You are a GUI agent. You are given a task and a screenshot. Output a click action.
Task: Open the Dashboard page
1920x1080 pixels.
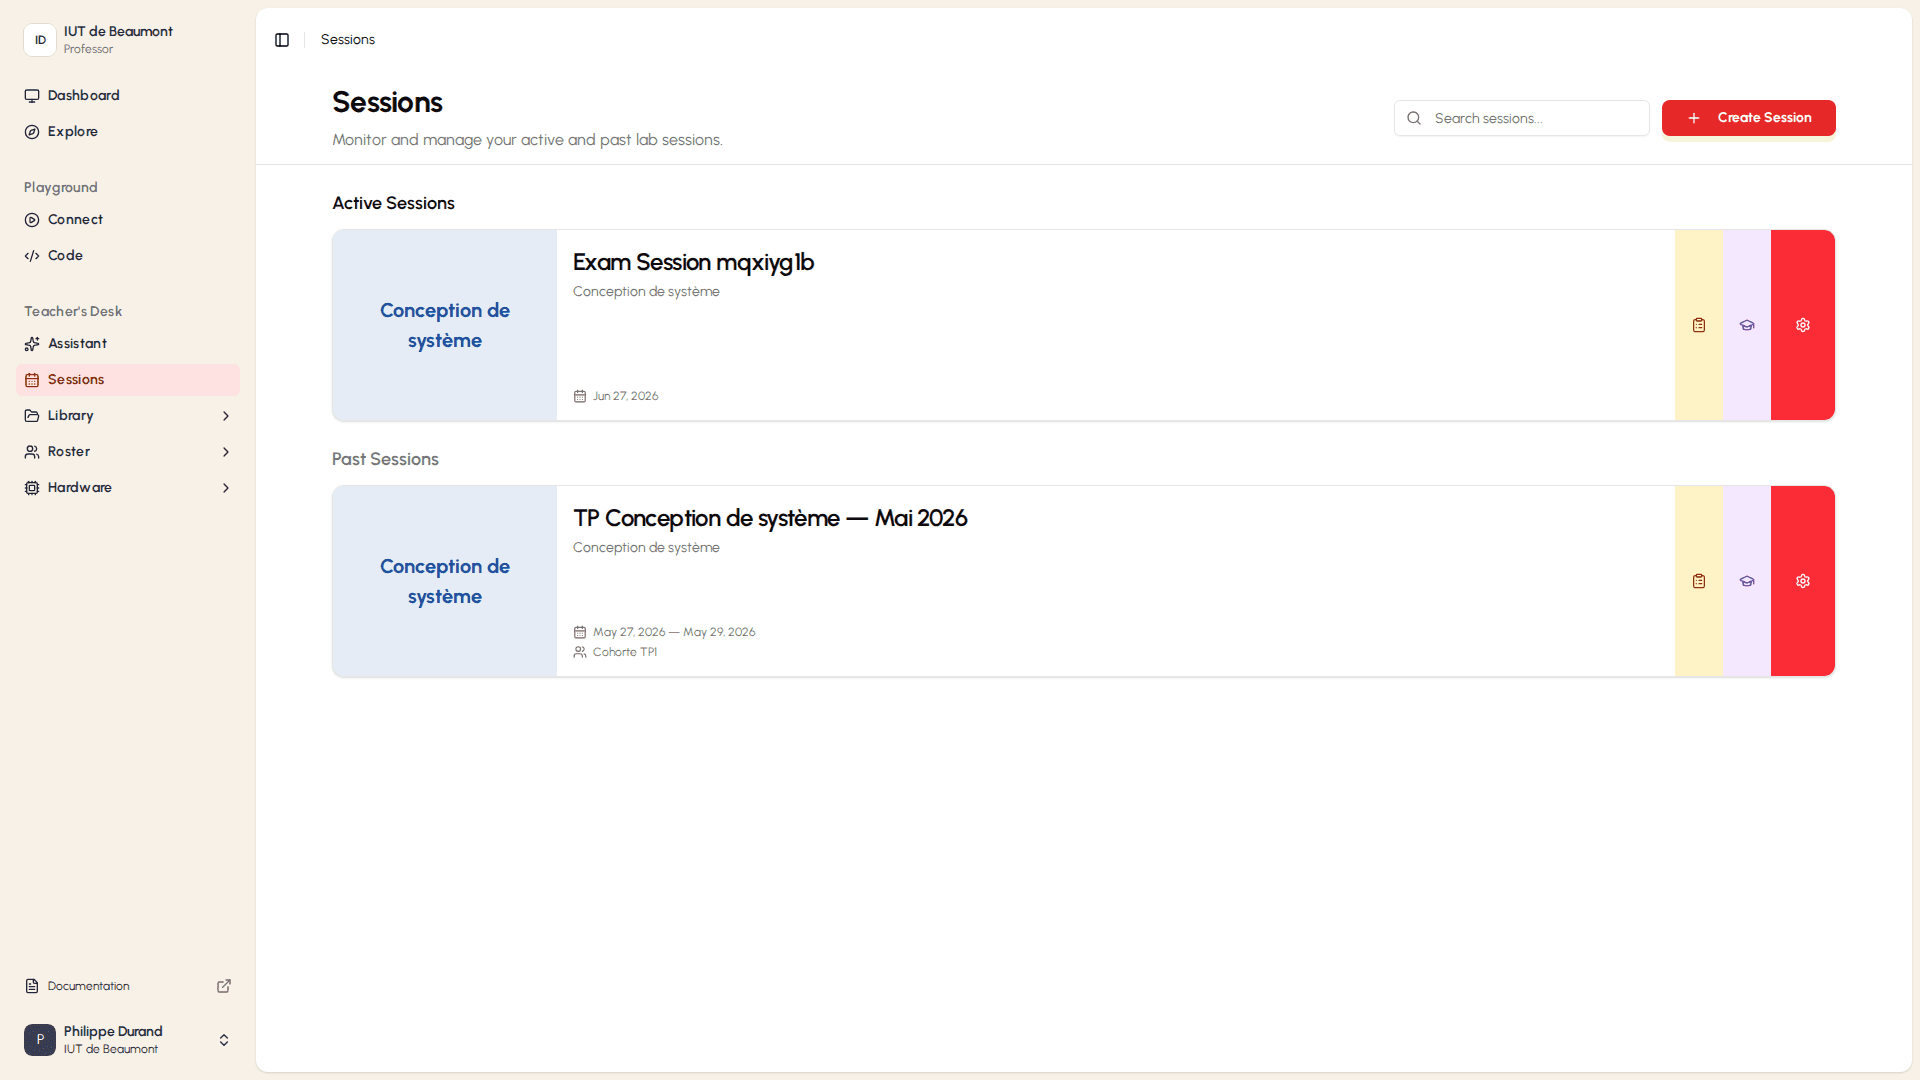click(128, 96)
